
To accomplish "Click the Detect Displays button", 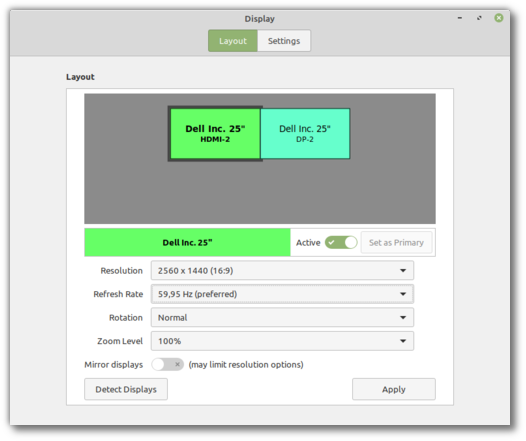I will [126, 389].
